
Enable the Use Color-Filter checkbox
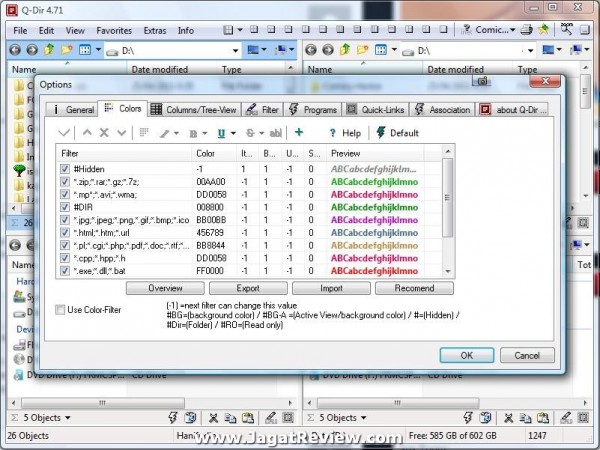tap(61, 310)
